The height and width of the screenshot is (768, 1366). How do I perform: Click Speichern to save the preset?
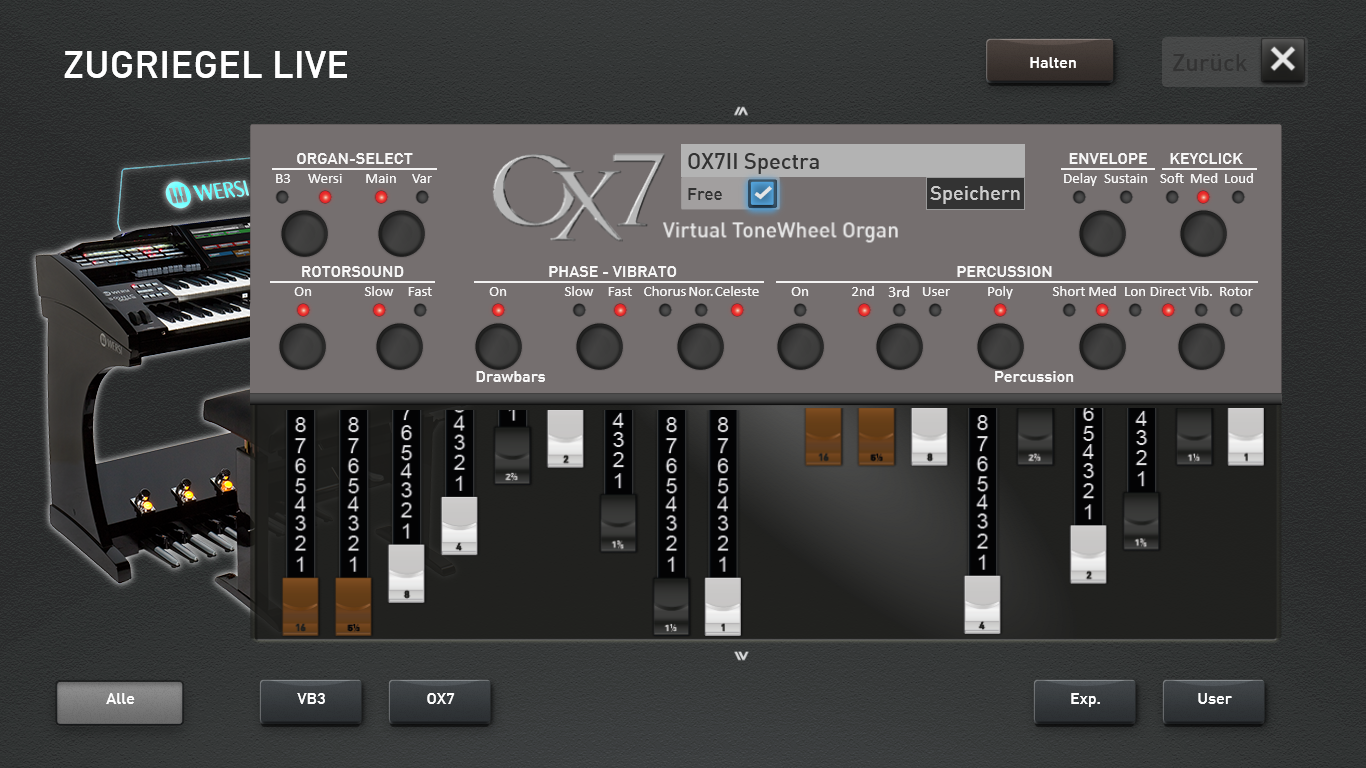coord(975,194)
